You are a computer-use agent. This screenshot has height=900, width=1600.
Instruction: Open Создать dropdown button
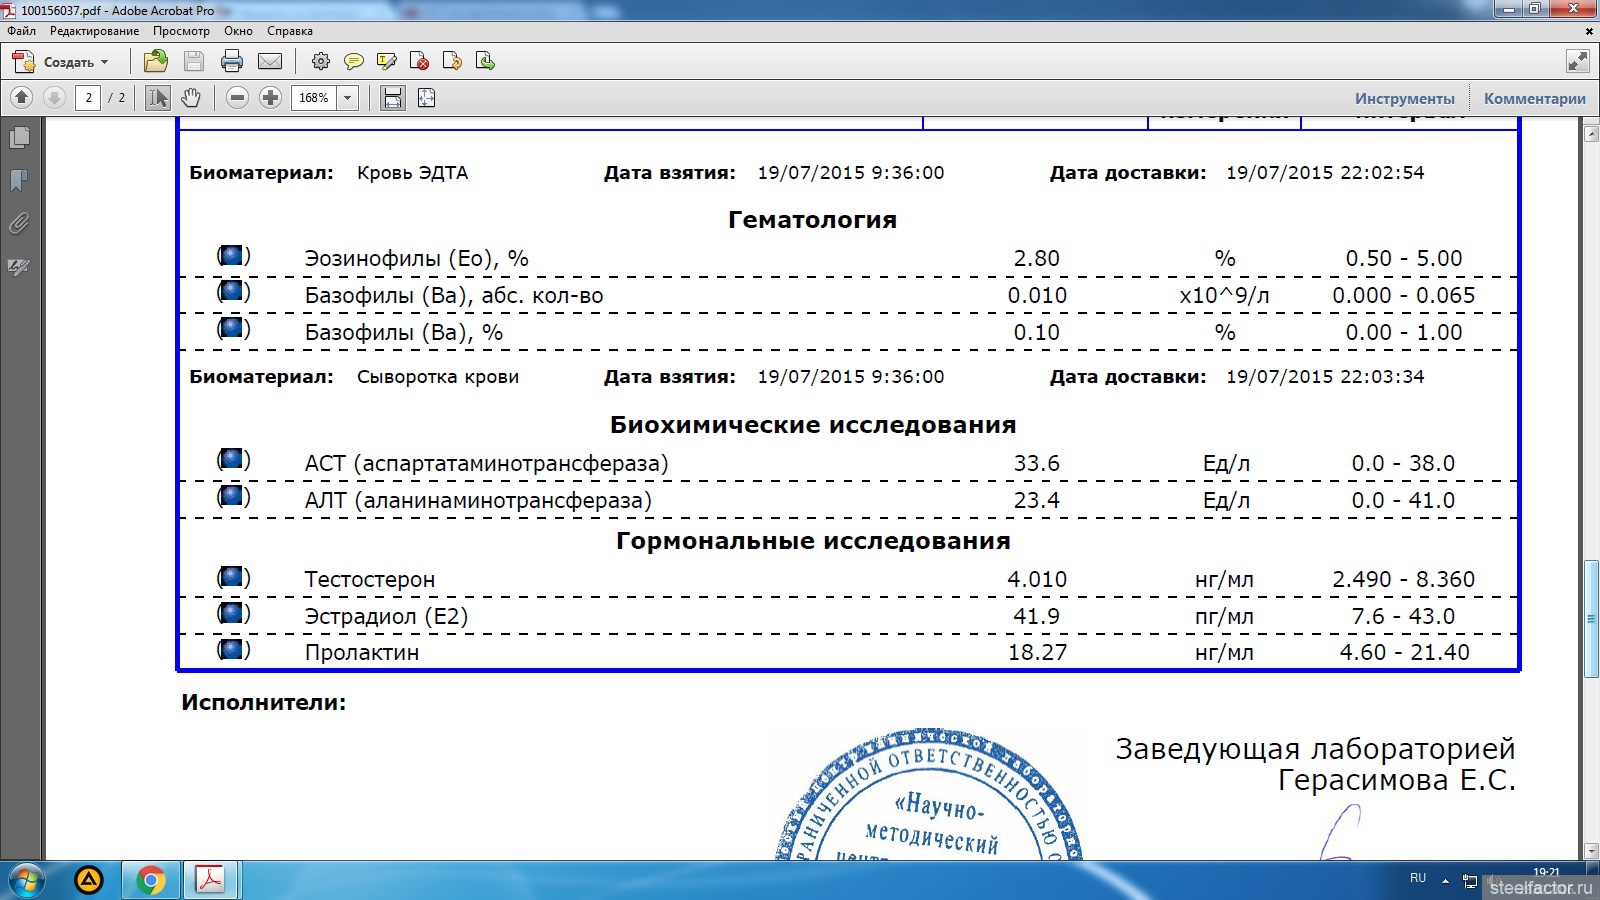coord(62,61)
